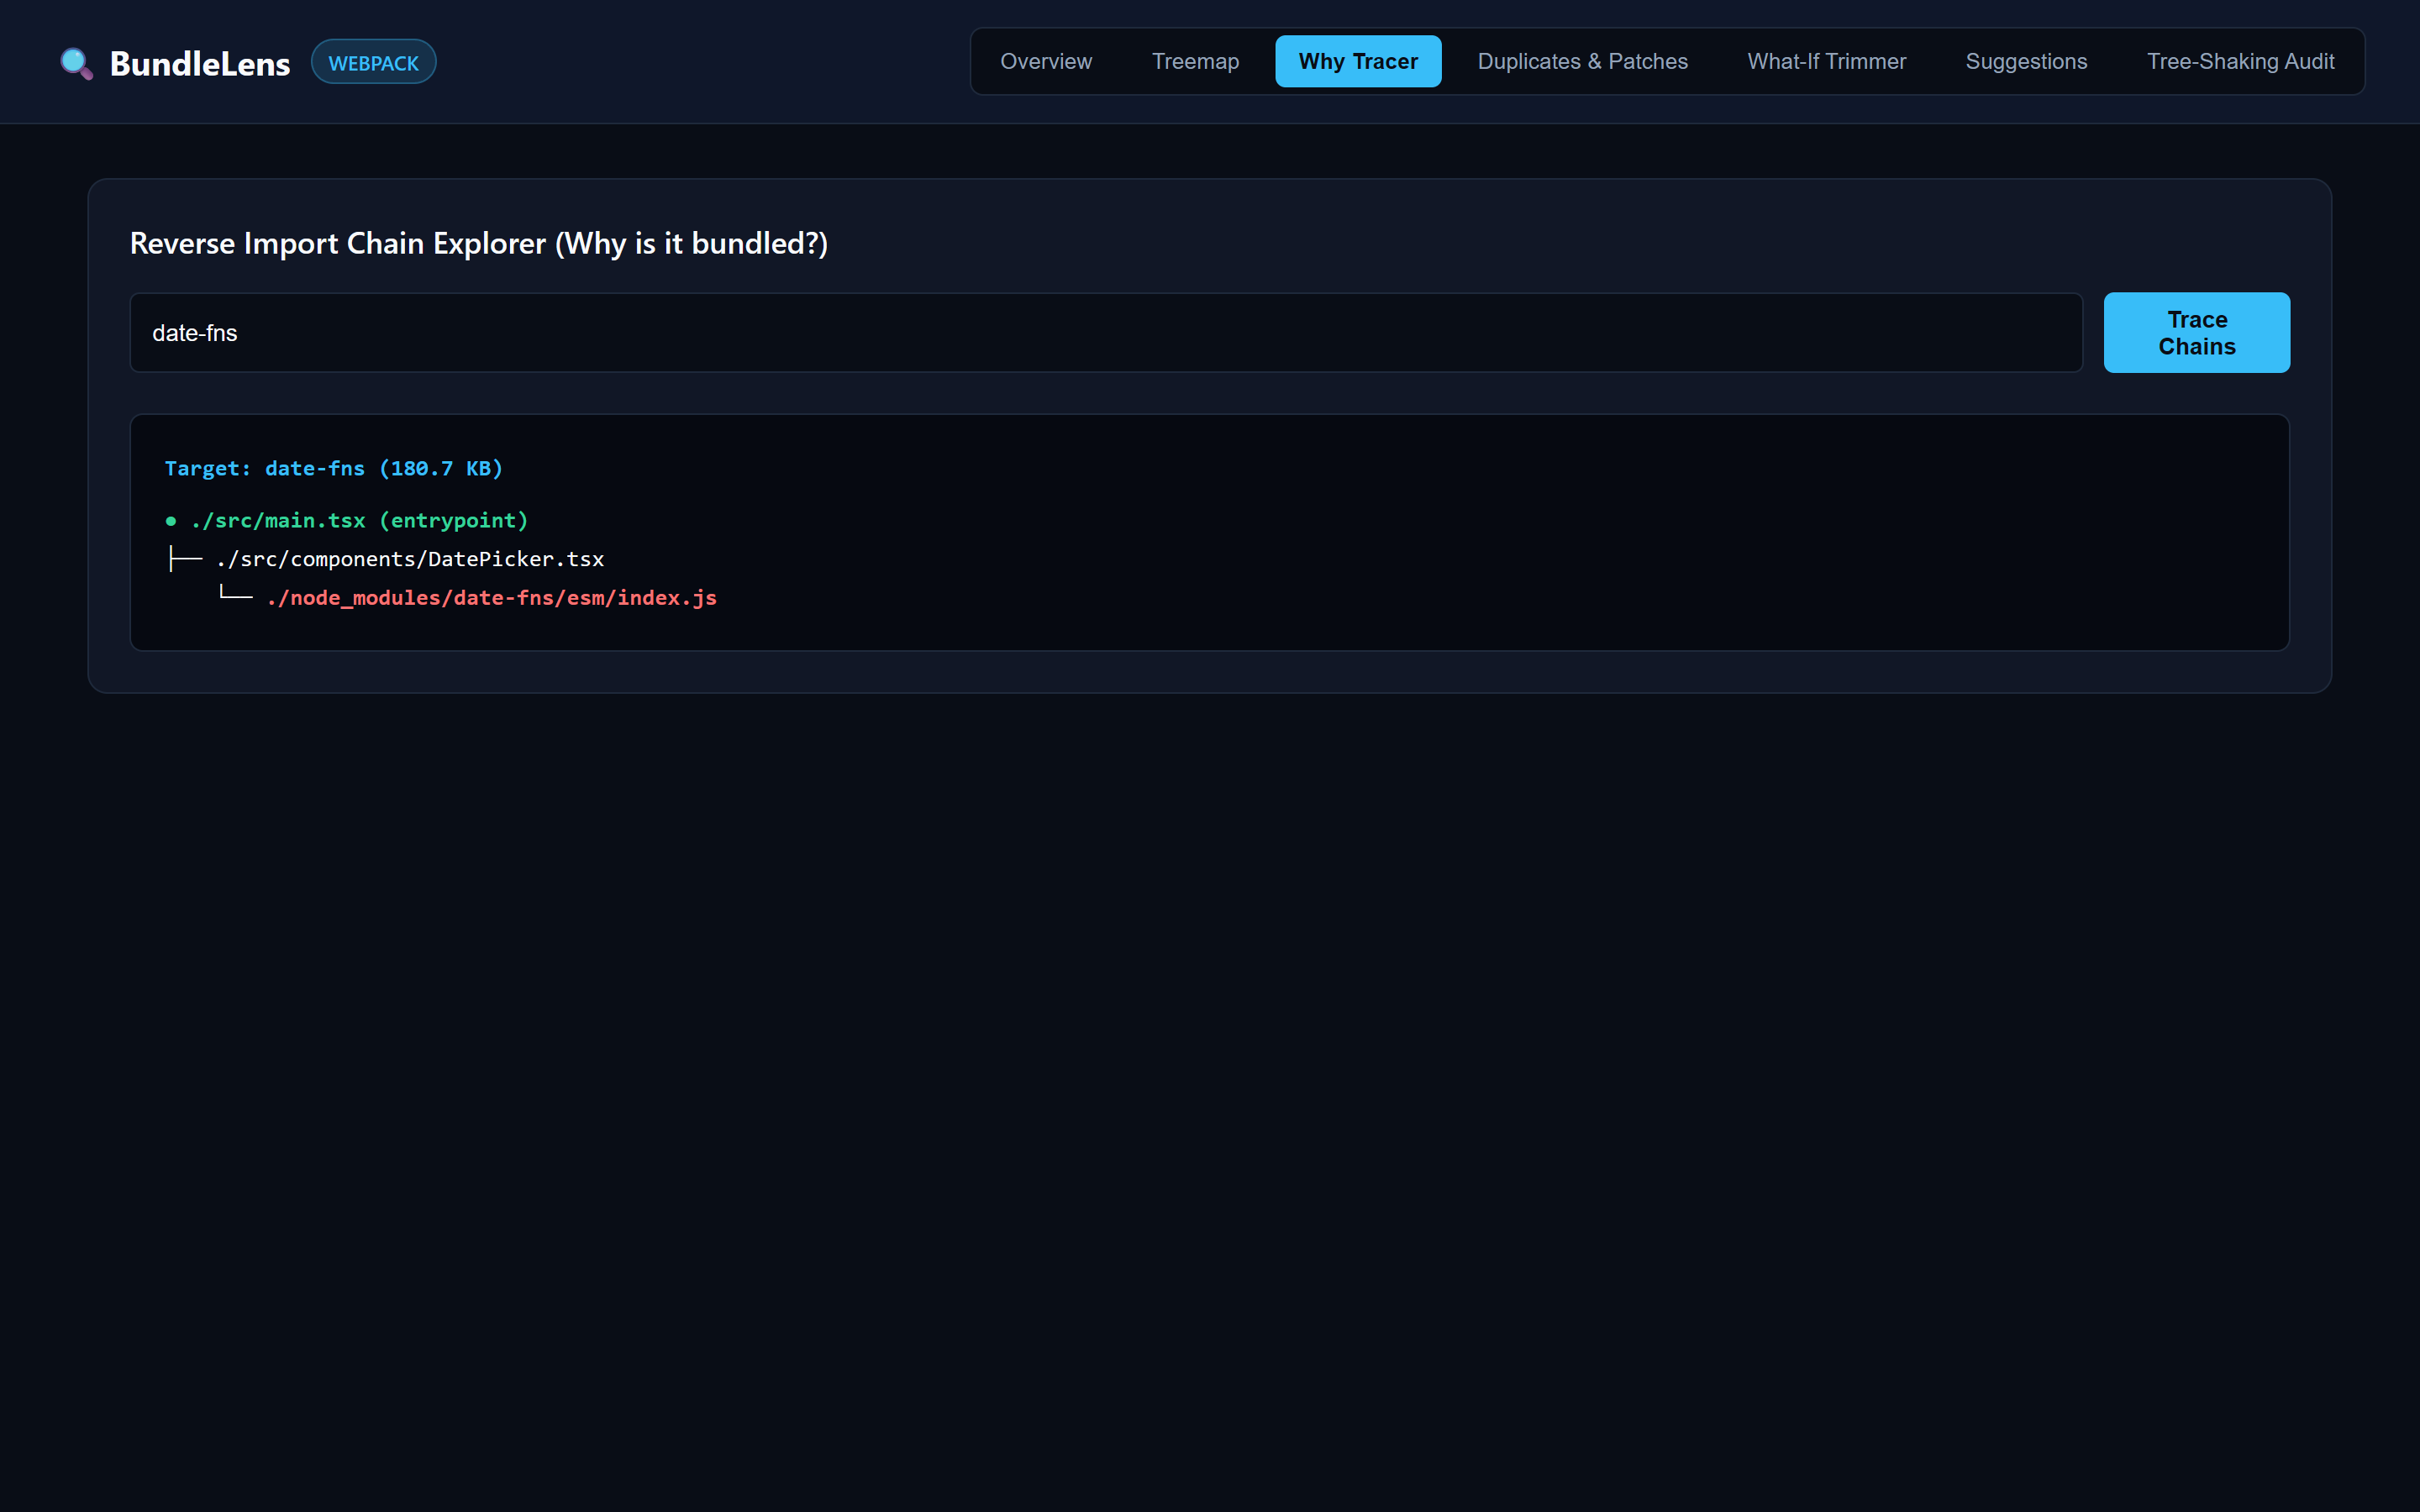Click the Trace Chains button

click(x=2196, y=333)
